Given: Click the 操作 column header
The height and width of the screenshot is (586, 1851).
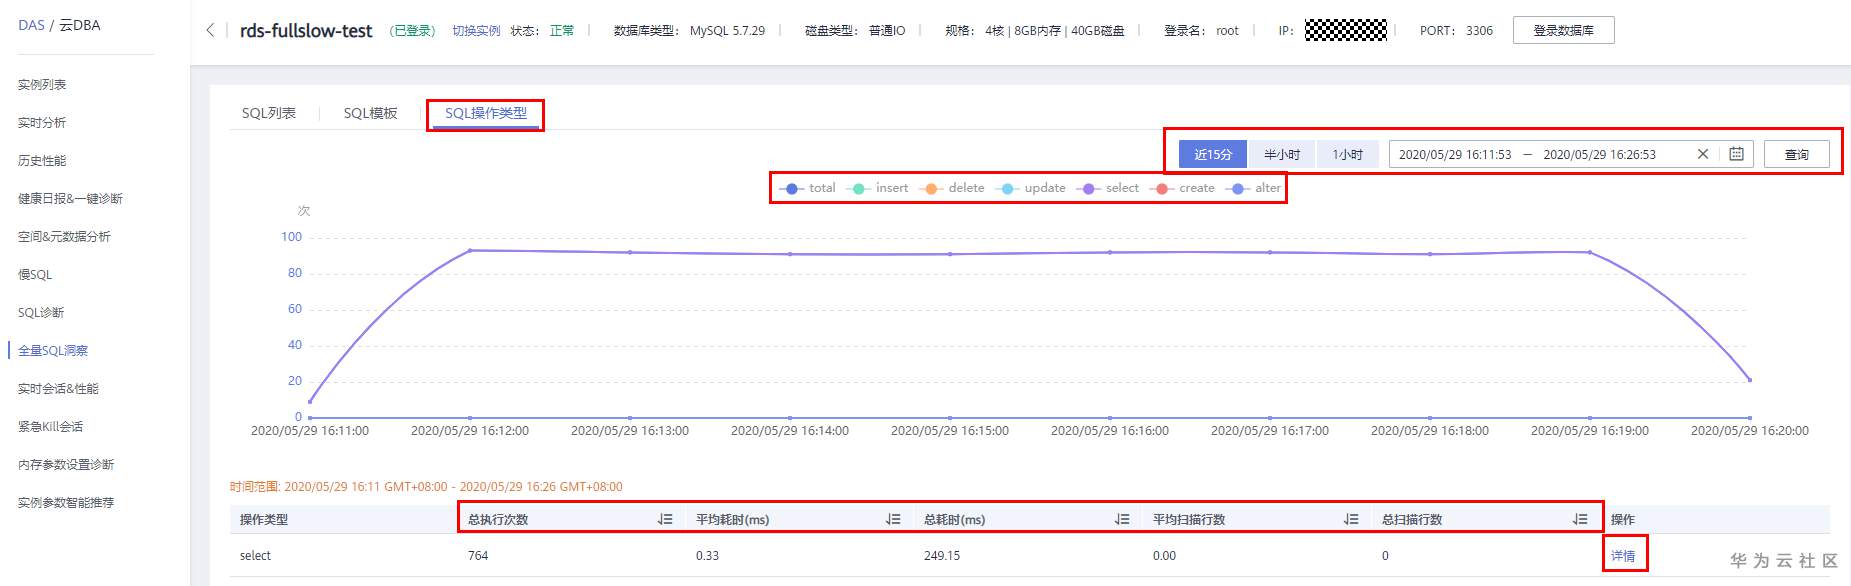Looking at the screenshot, I should [x=1623, y=520].
